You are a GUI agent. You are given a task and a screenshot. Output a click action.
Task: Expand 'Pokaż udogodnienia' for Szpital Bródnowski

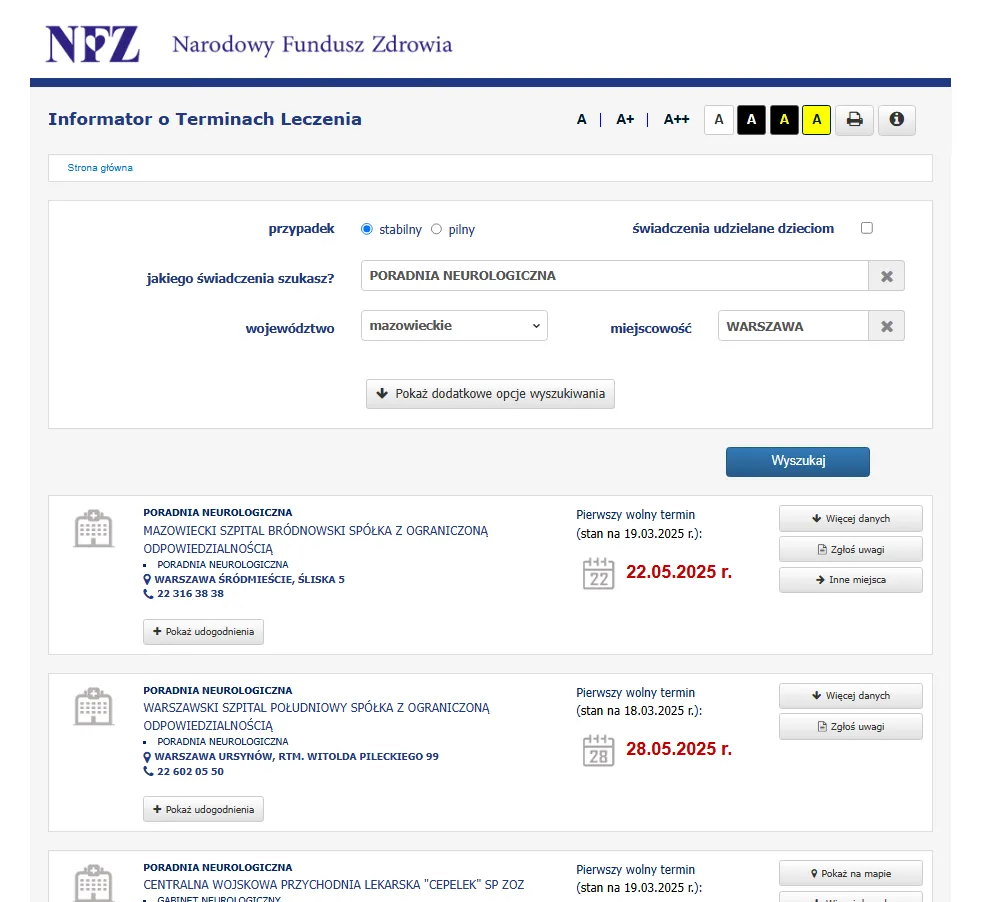pyautogui.click(x=203, y=632)
